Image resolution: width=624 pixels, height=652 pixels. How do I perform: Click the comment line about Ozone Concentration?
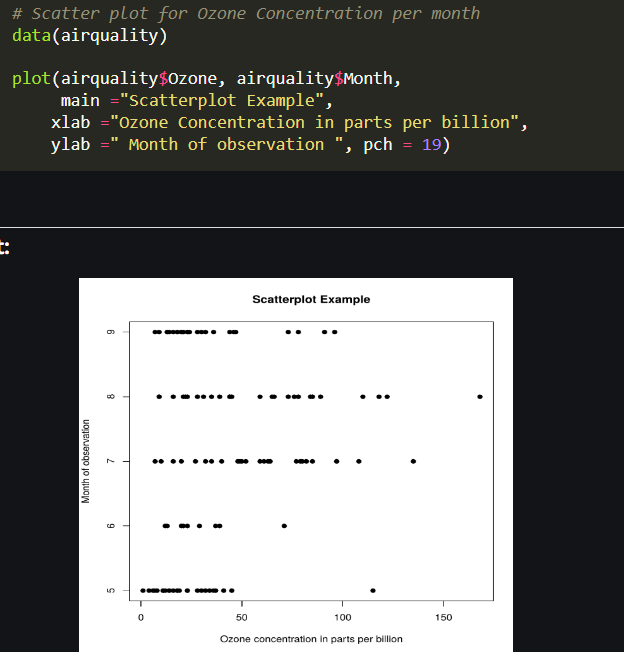click(x=246, y=14)
